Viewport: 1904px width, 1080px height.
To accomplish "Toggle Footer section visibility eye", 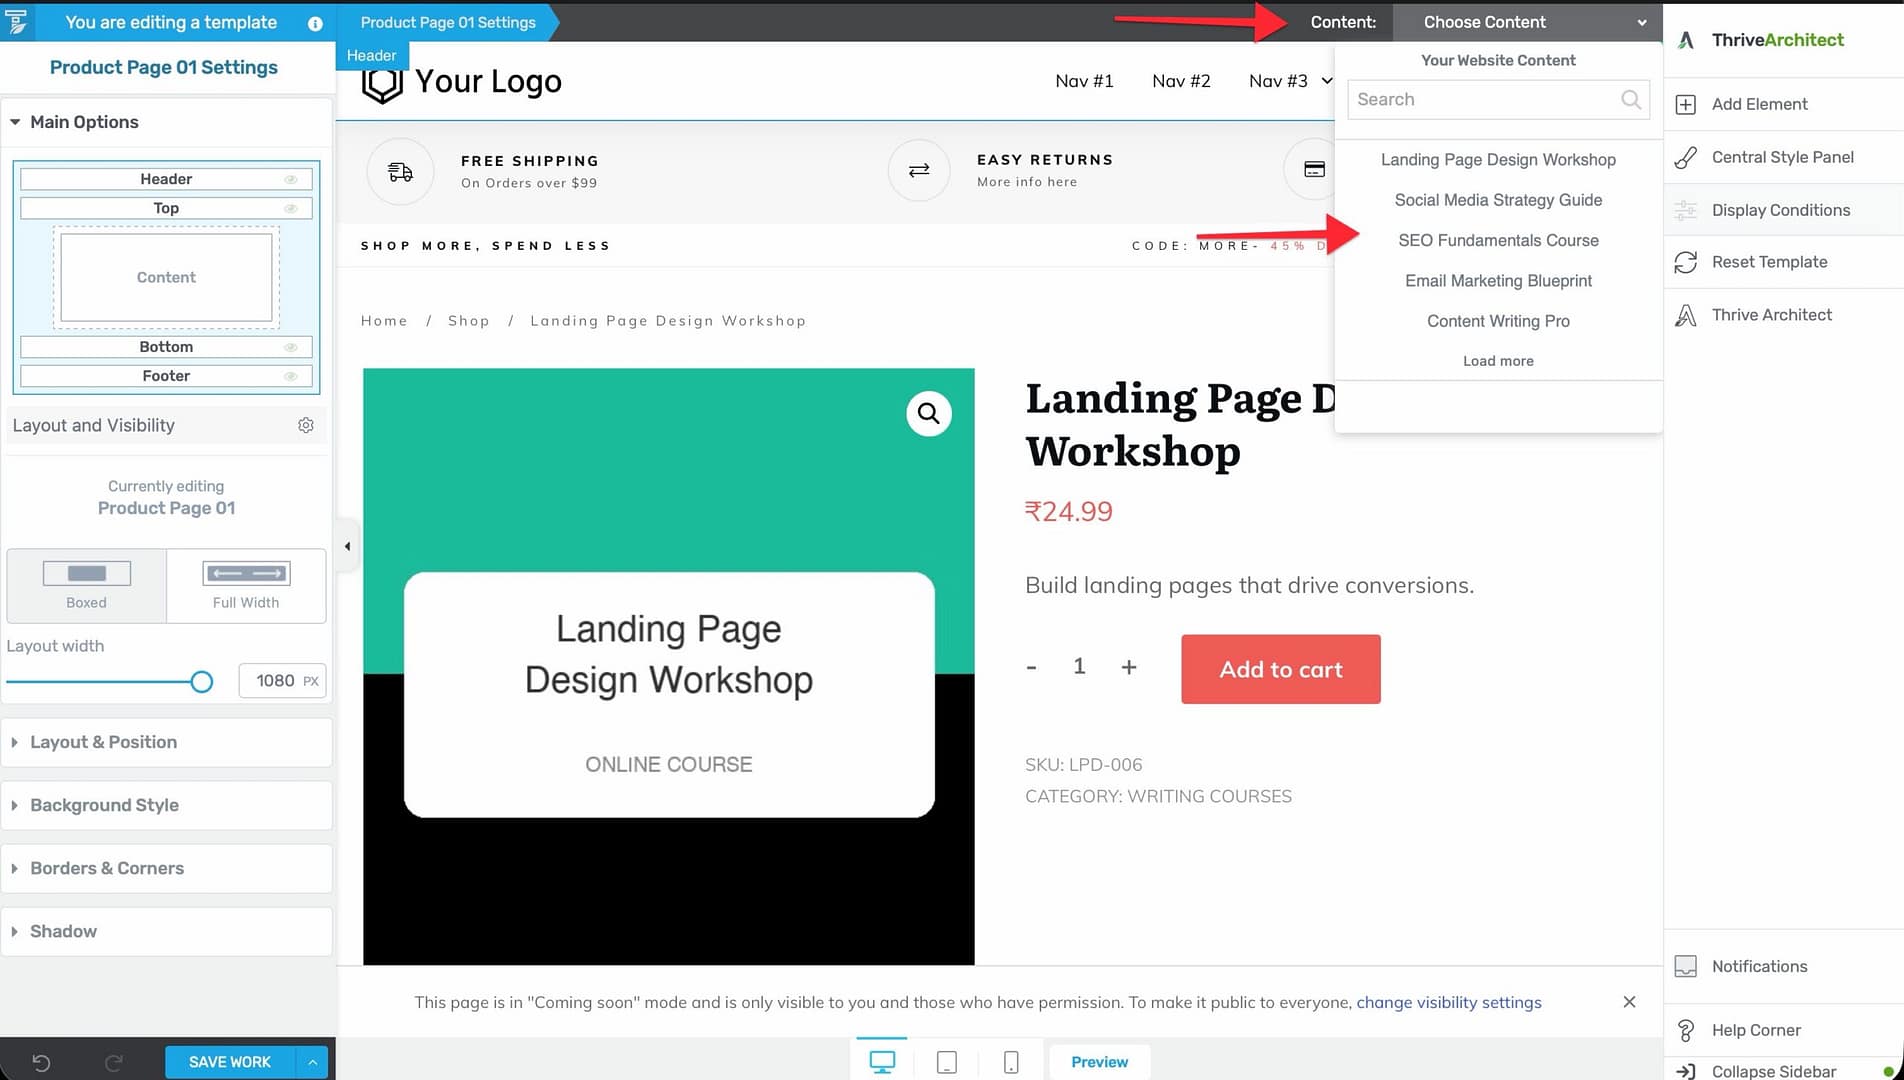I will click(x=291, y=376).
